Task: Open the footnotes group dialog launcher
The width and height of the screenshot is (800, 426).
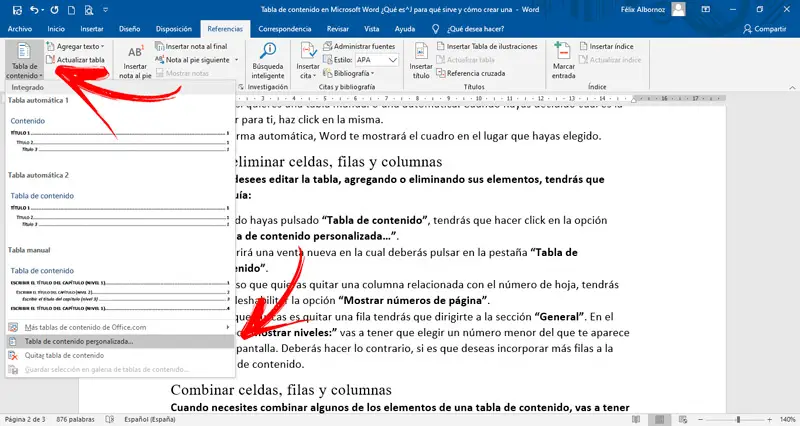Action: tap(241, 87)
